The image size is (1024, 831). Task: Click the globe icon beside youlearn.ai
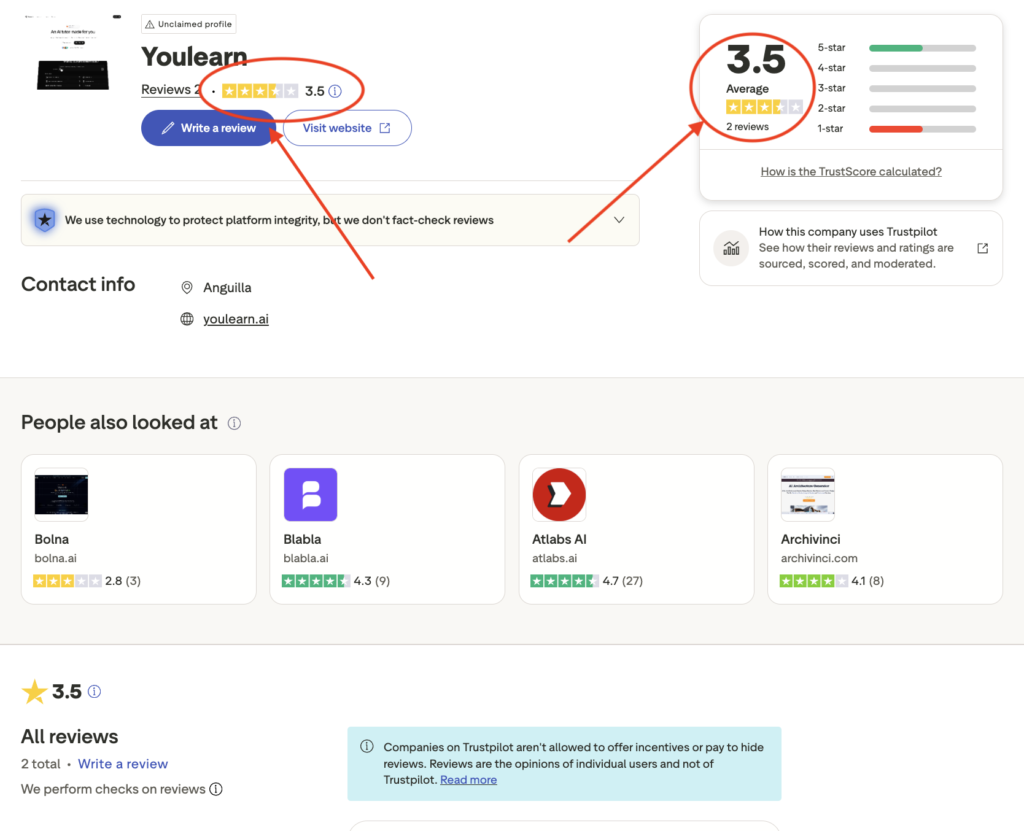click(x=187, y=319)
